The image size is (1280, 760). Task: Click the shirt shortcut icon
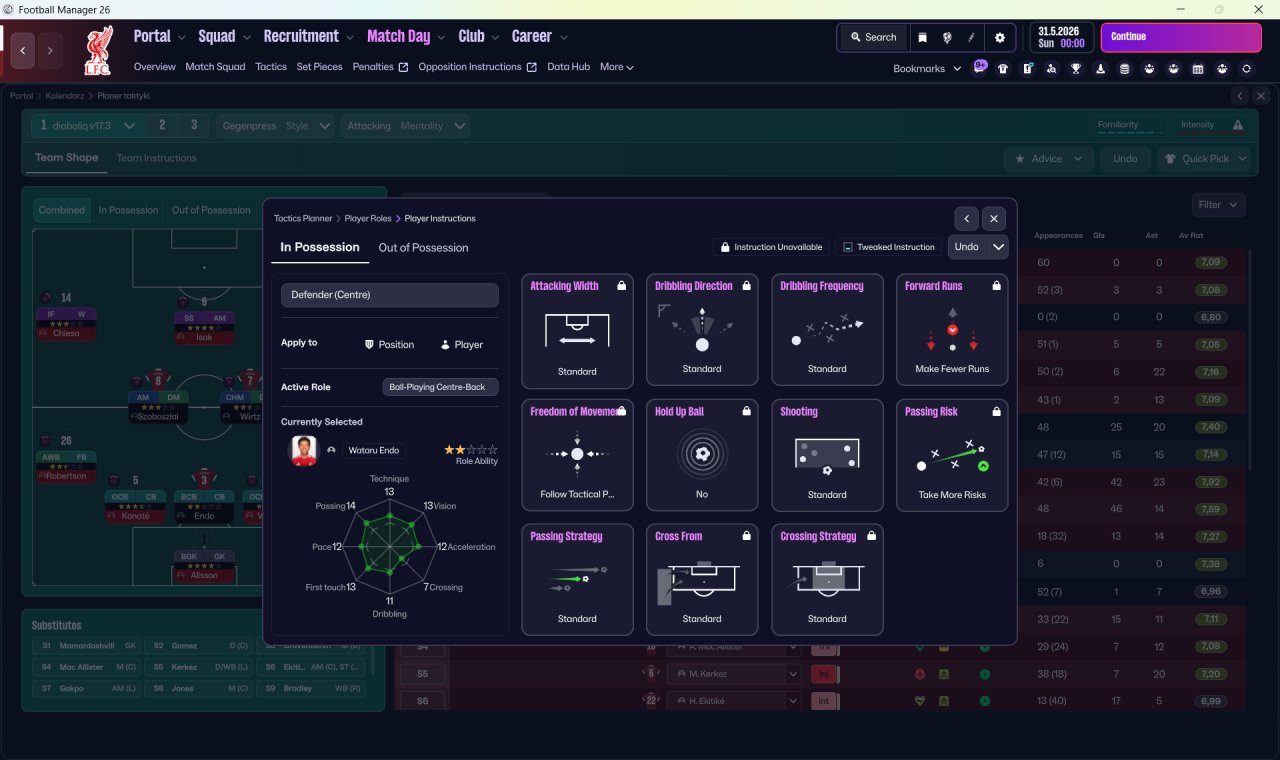click(x=1003, y=69)
